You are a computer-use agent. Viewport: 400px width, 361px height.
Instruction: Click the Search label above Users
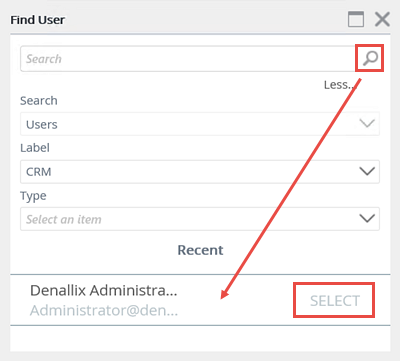click(x=39, y=101)
